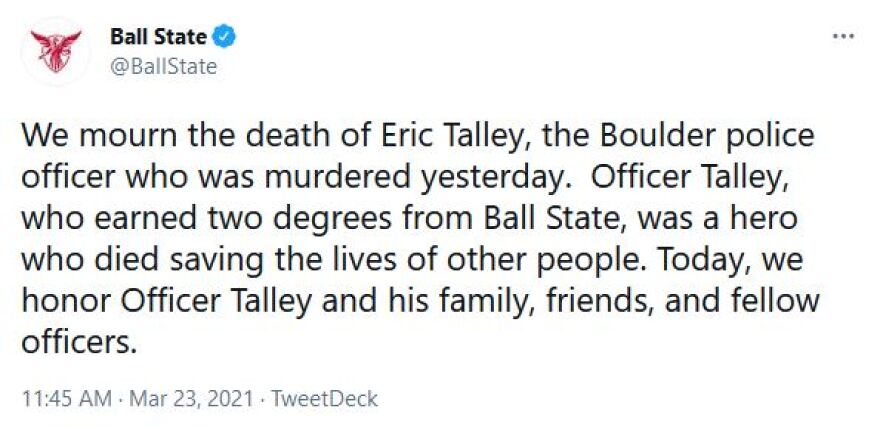880x427 pixels.
Task: Open the three-dot more options menu
Action: pos(844,38)
